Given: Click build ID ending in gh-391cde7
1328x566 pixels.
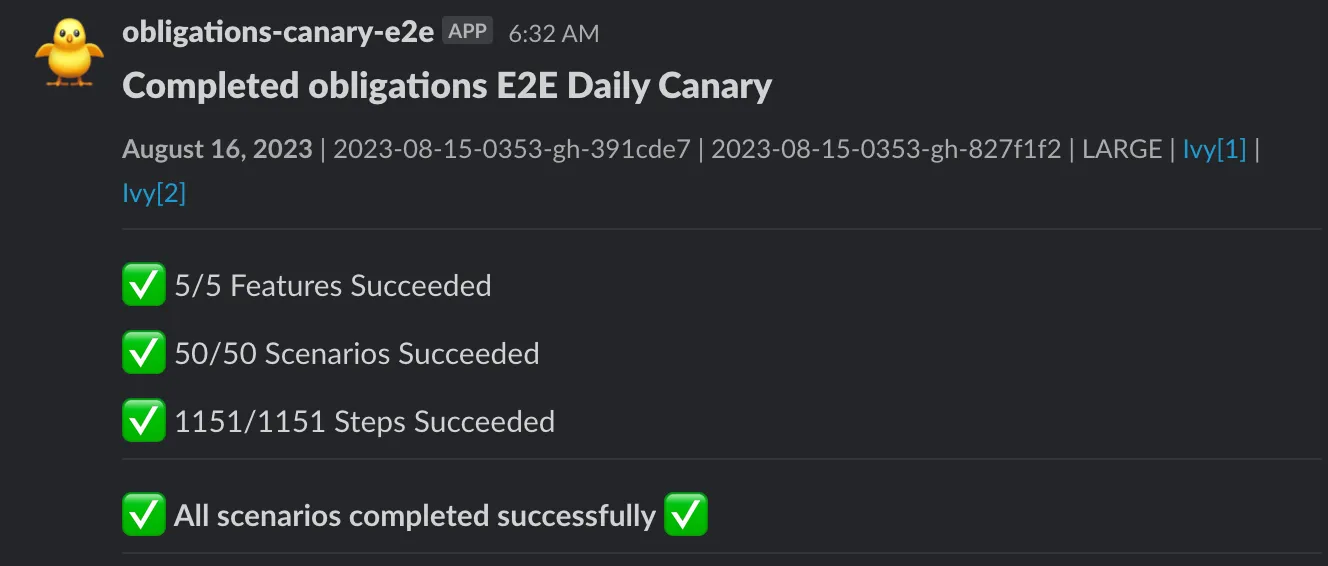Looking at the screenshot, I should (x=512, y=150).
